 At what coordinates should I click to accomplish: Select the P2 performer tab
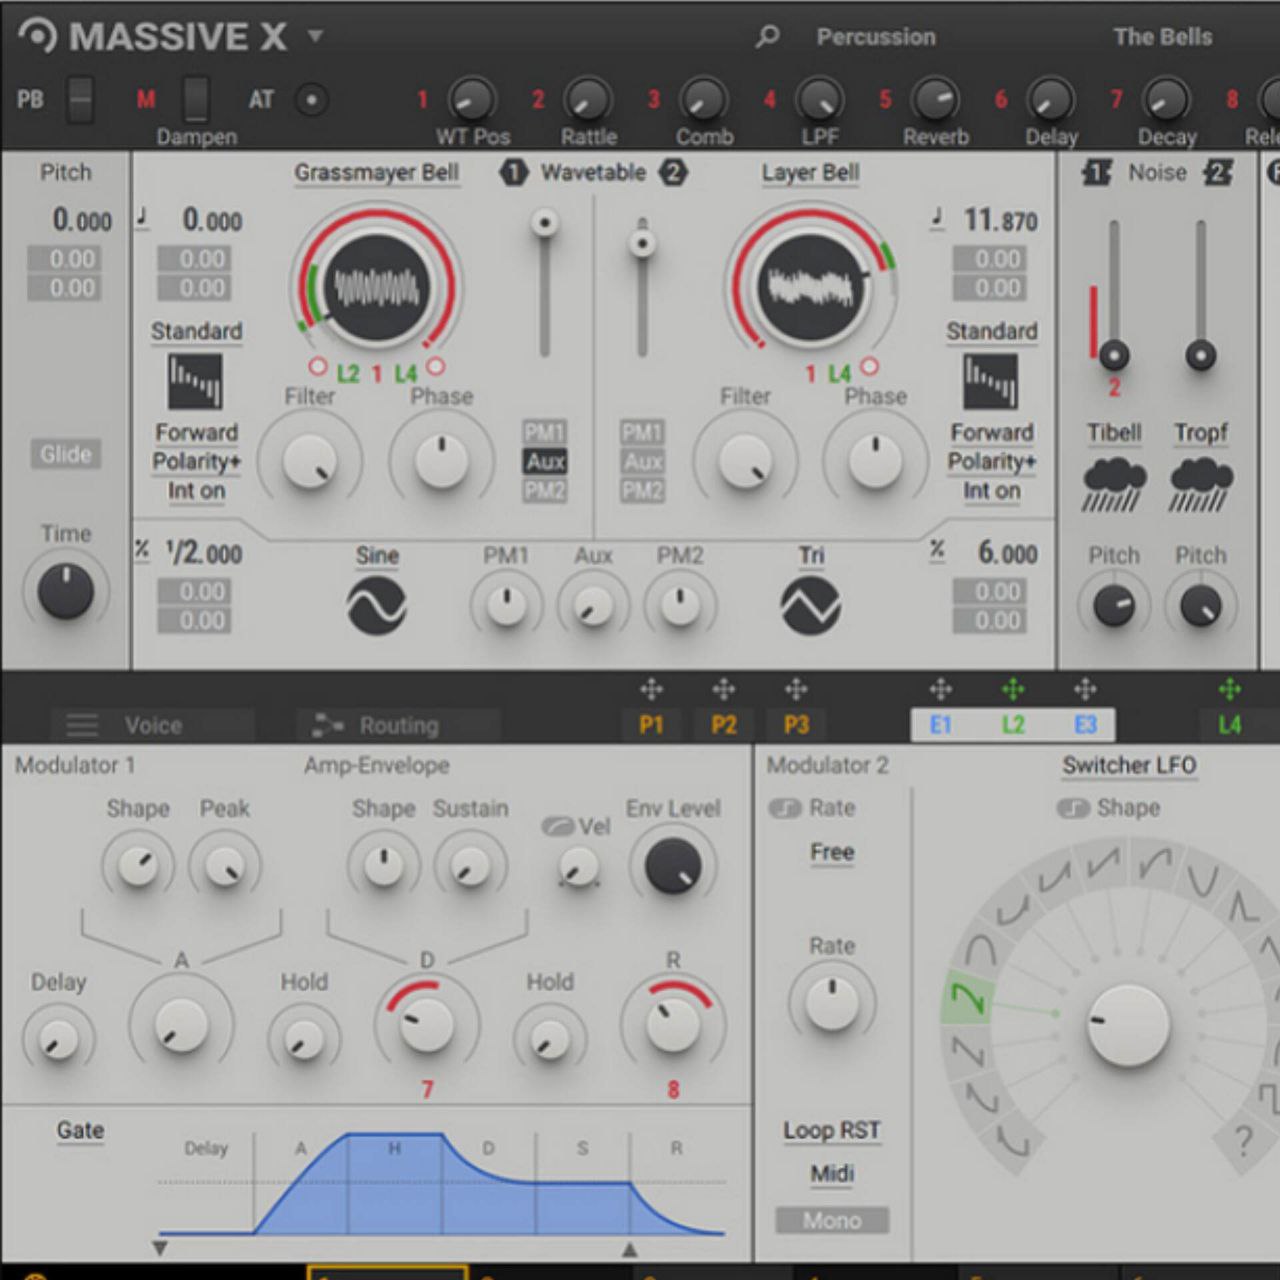point(723,724)
